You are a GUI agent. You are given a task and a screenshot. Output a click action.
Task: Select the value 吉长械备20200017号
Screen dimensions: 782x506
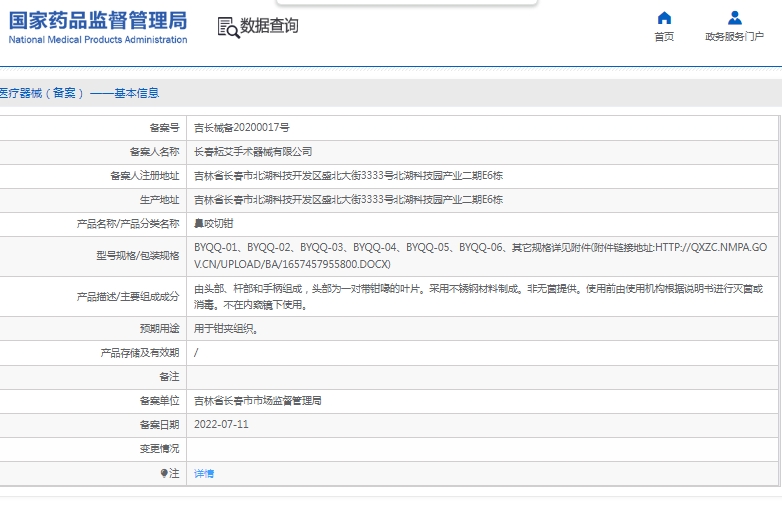tap(241, 128)
